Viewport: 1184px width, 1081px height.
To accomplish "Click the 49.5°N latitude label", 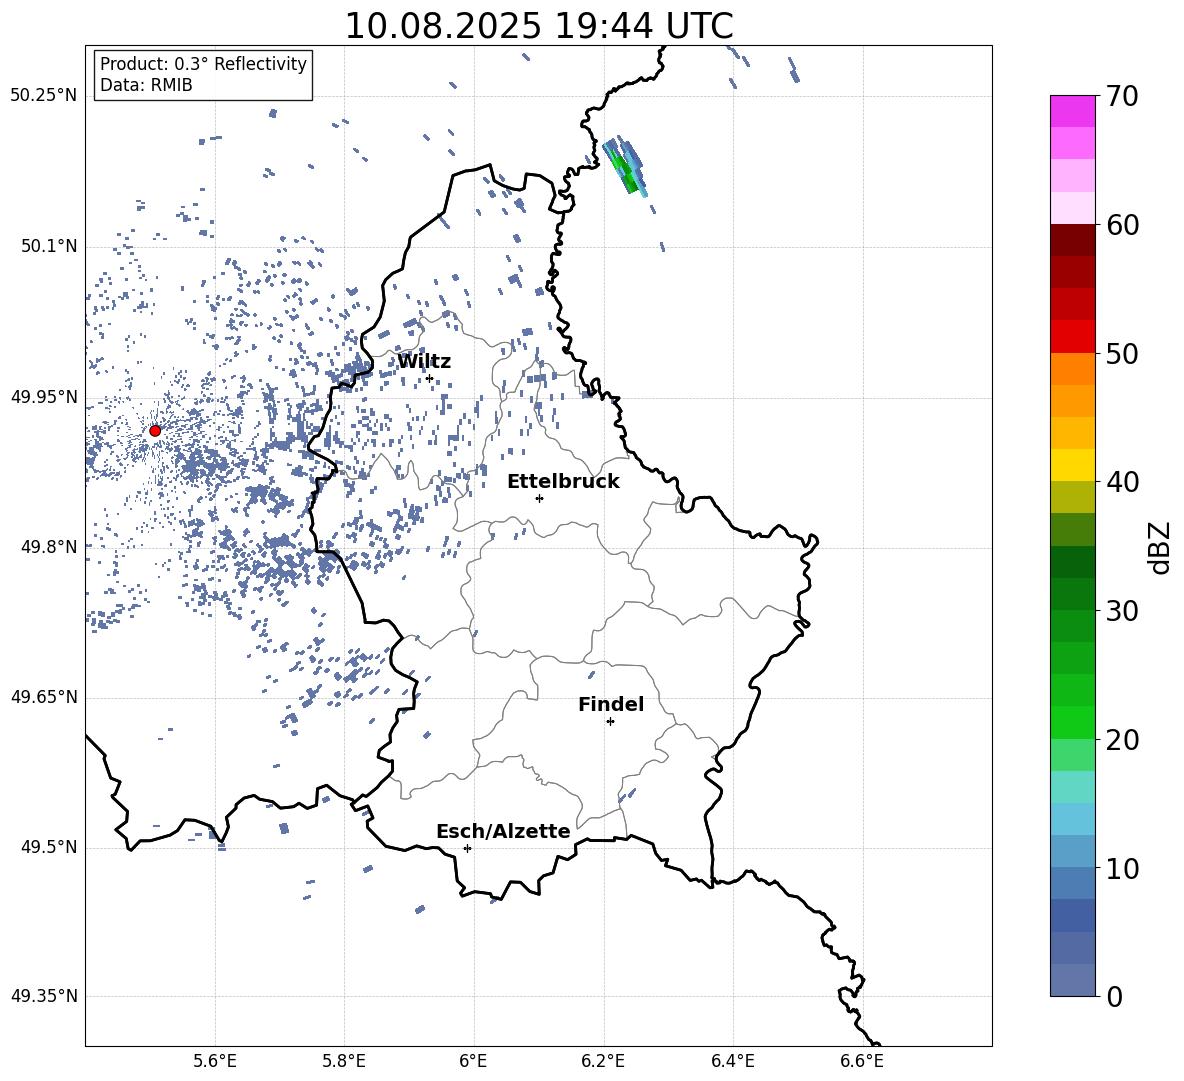I will (49, 847).
